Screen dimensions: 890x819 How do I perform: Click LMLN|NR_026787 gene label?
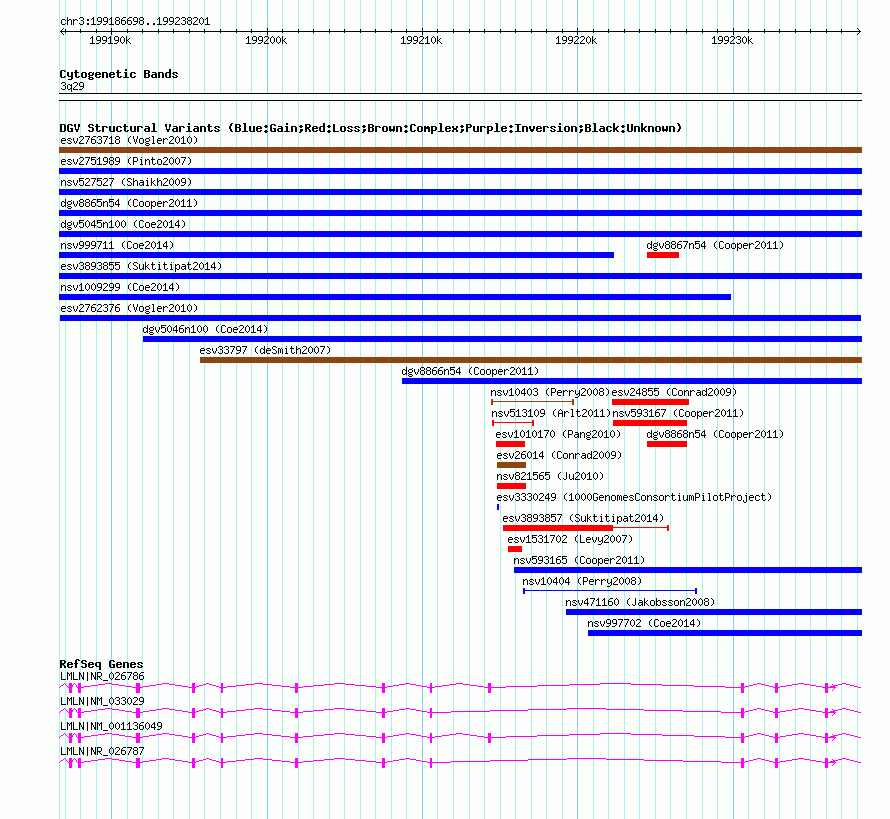pyautogui.click(x=102, y=751)
